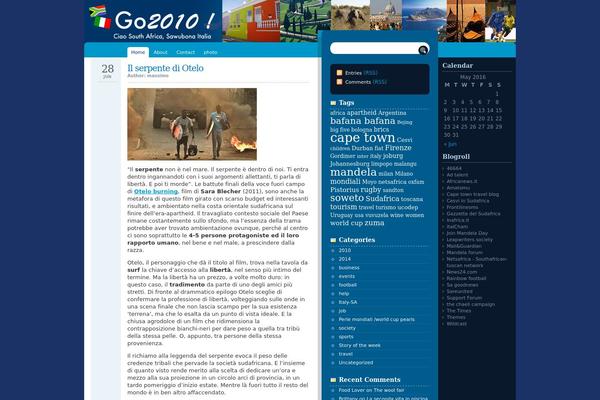Select the rugby tag

coord(371,190)
